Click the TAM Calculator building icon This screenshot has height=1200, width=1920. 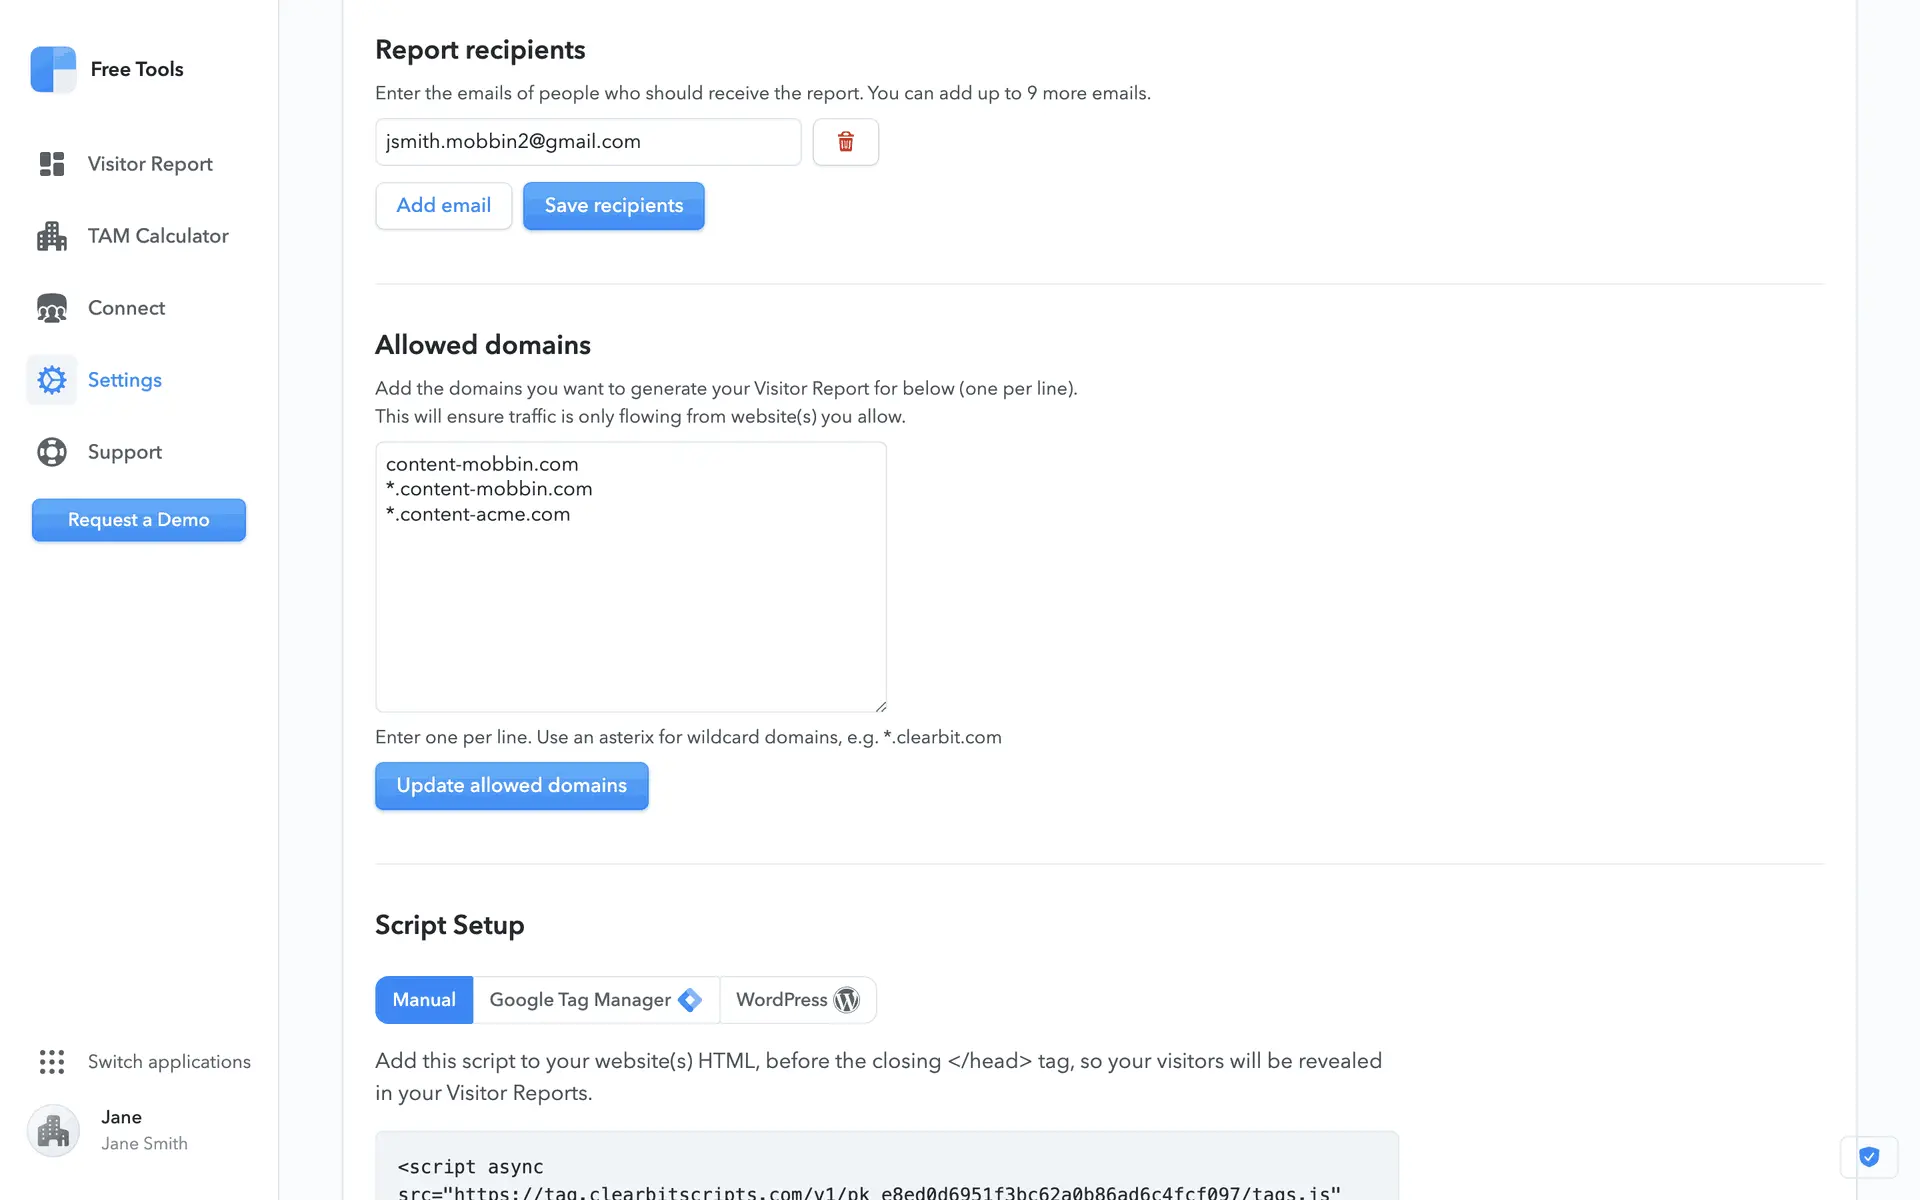52,236
